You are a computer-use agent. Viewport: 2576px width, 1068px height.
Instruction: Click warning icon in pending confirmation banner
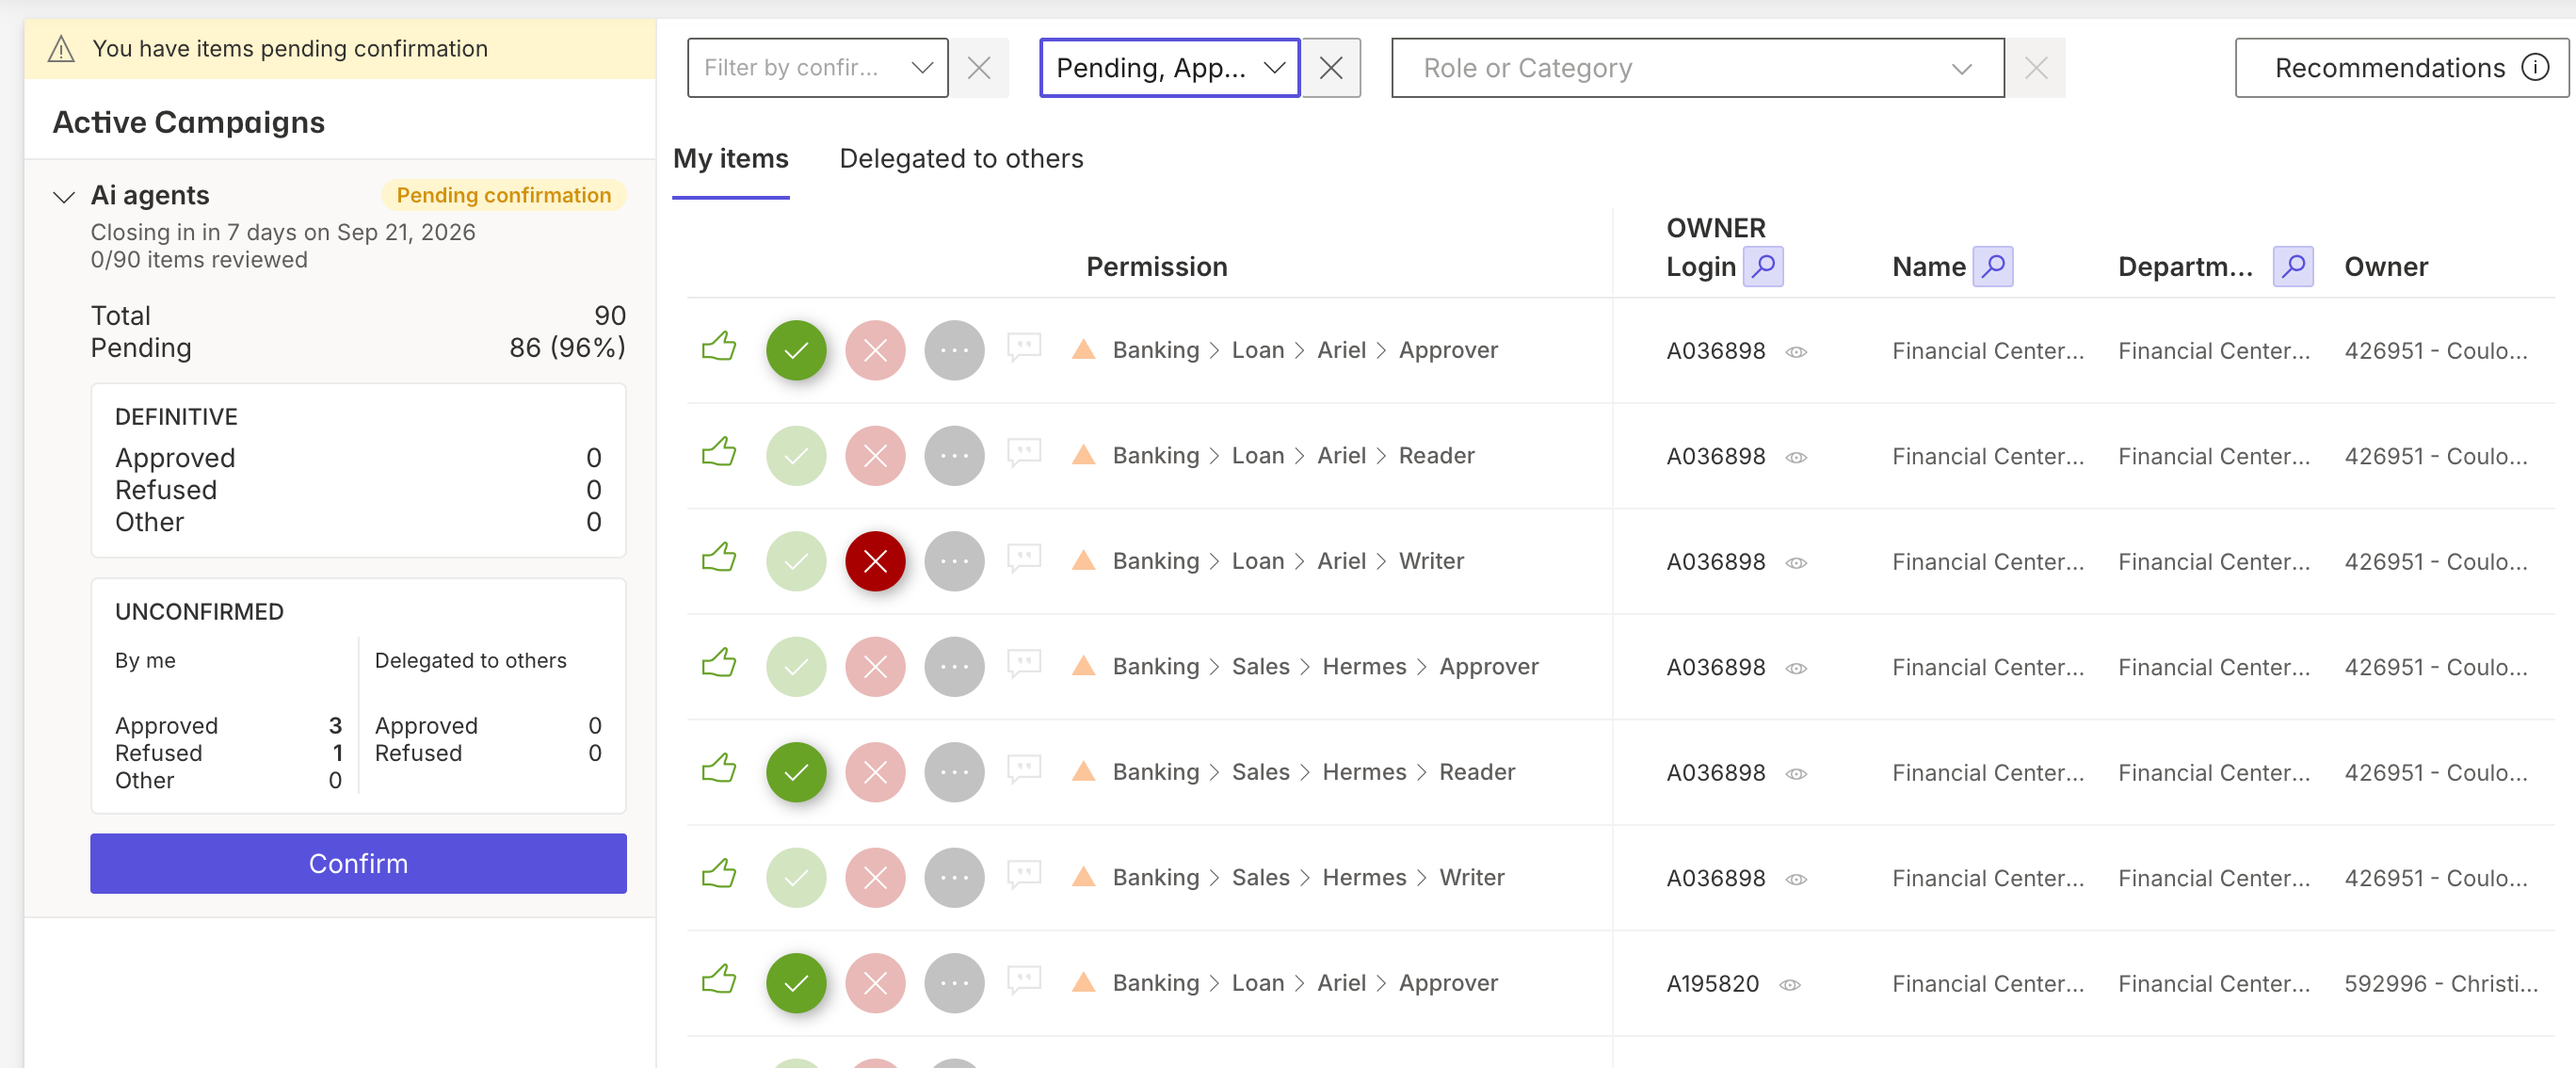[x=61, y=49]
